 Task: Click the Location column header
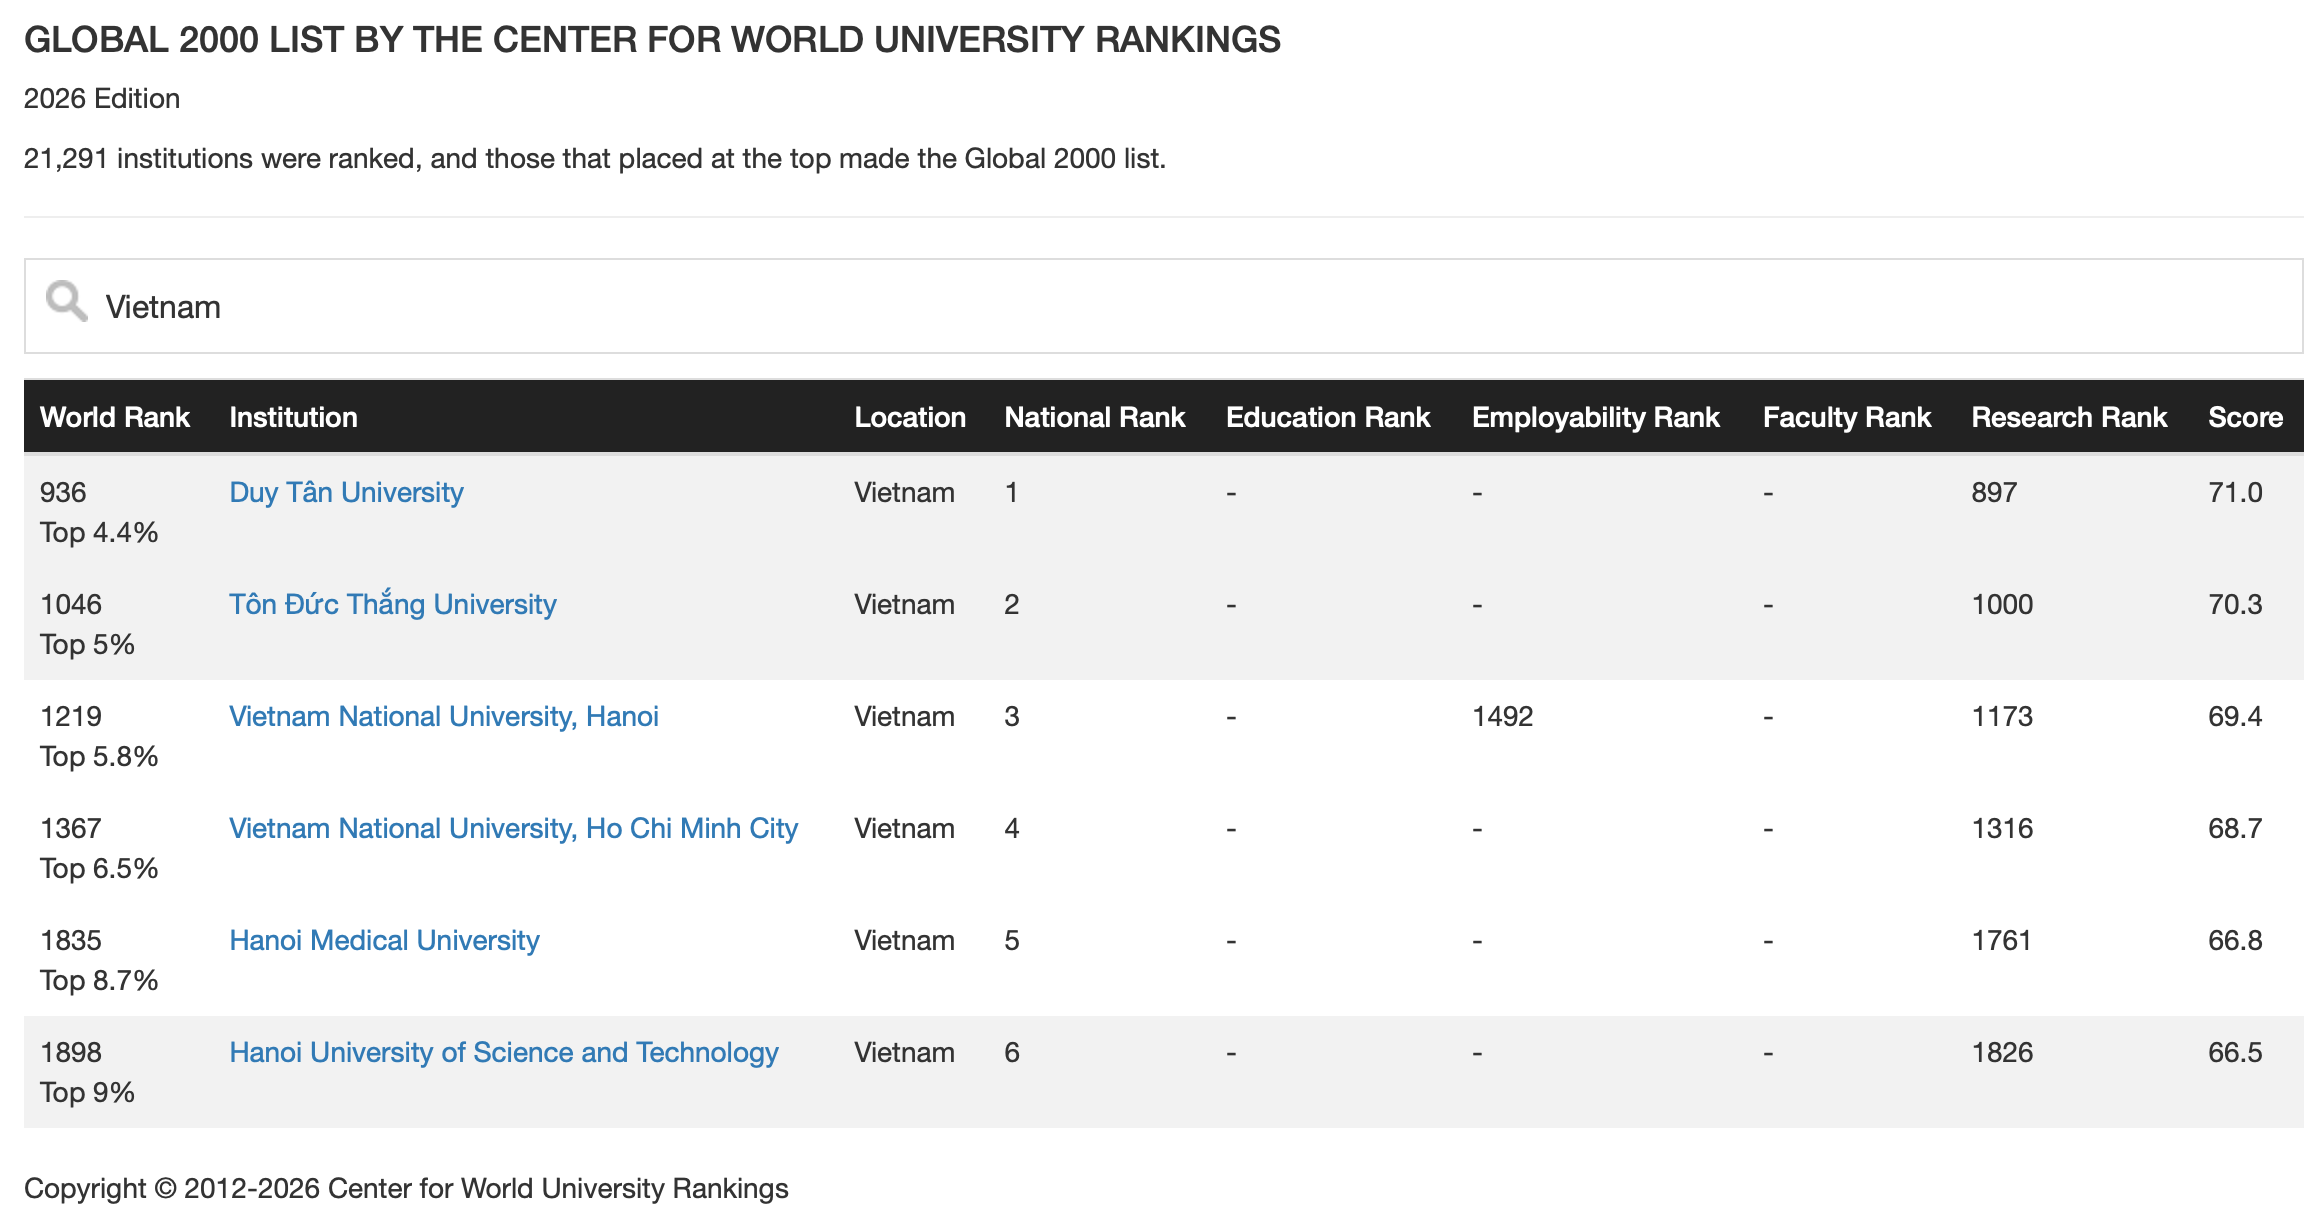(910, 417)
